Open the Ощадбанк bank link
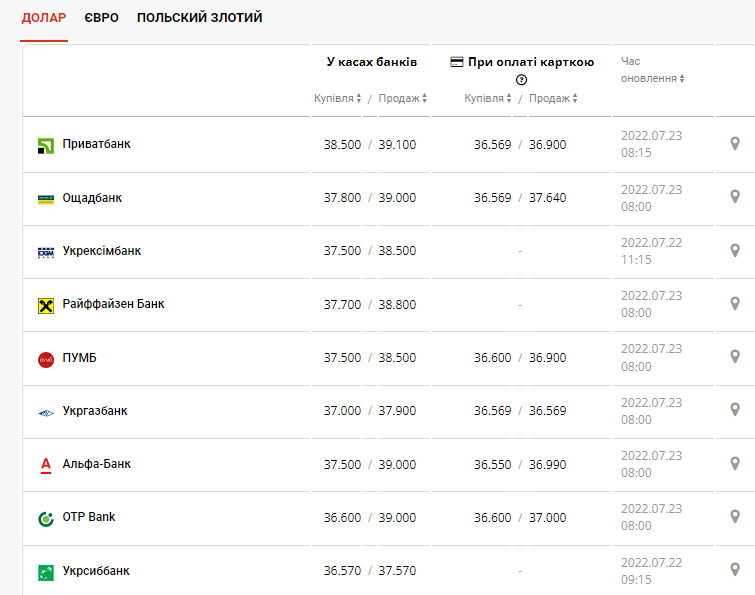The height and width of the screenshot is (595, 755). [92, 198]
